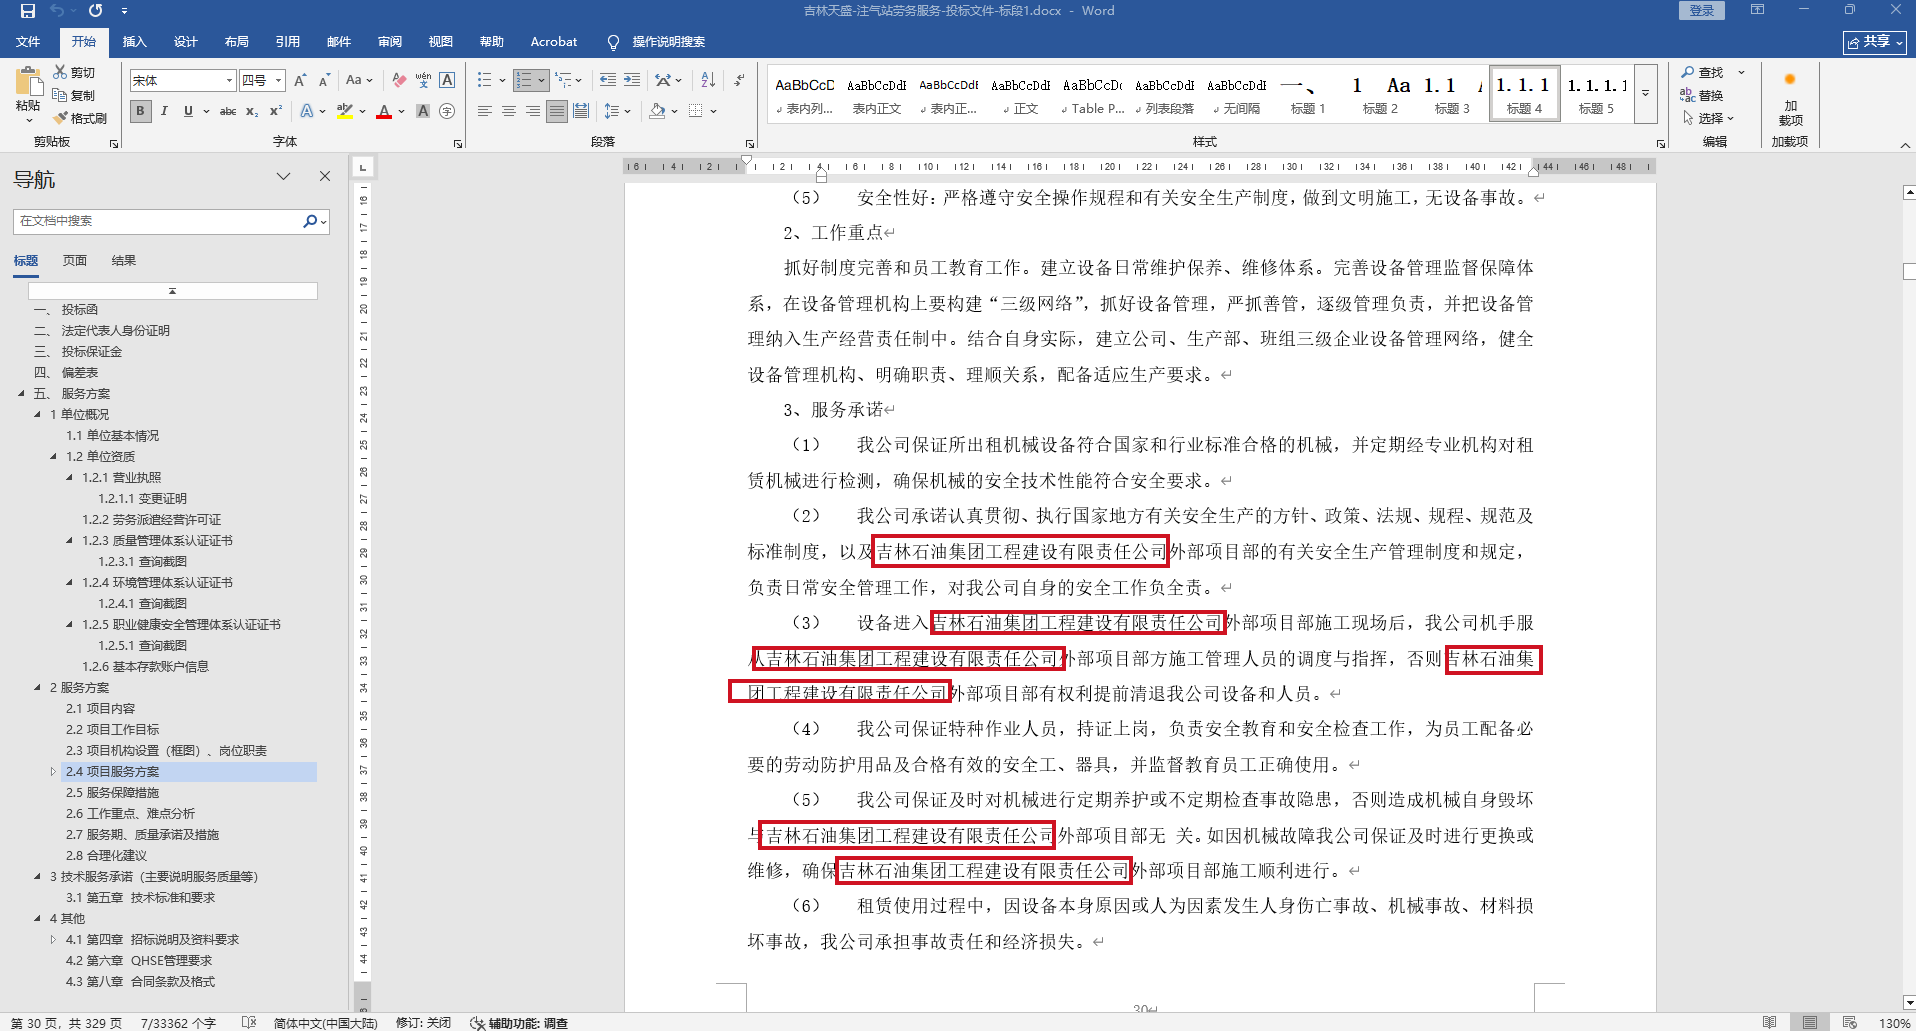
Task: Align text to the left
Action: (485, 111)
